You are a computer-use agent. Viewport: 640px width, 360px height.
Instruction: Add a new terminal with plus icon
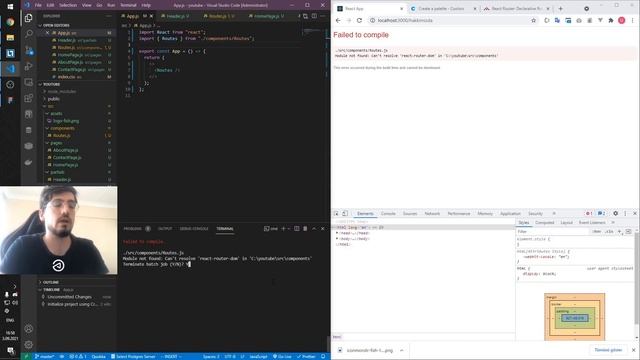coord(283,229)
